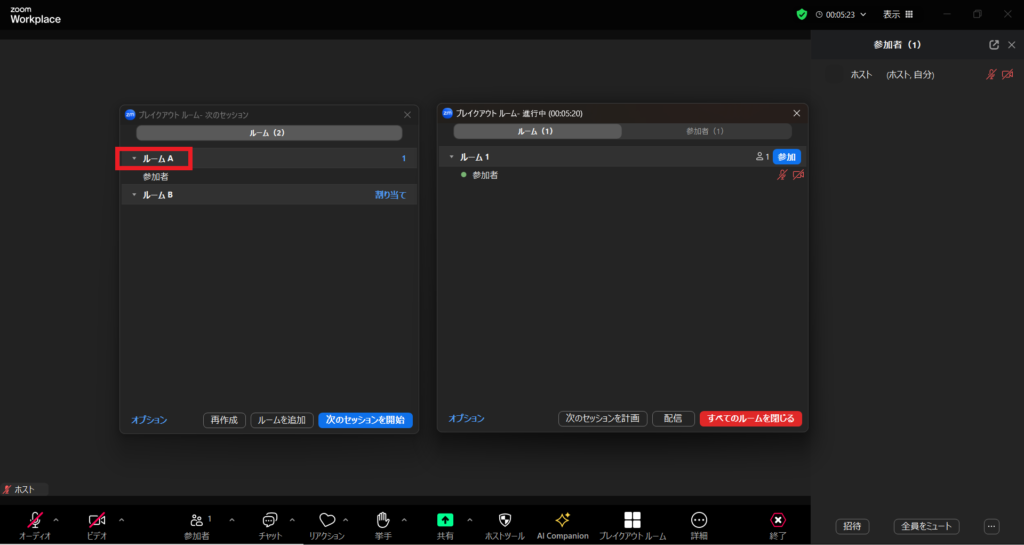Click the Breakout Rooms (ブレイクアウト ルーム) icon

632,520
